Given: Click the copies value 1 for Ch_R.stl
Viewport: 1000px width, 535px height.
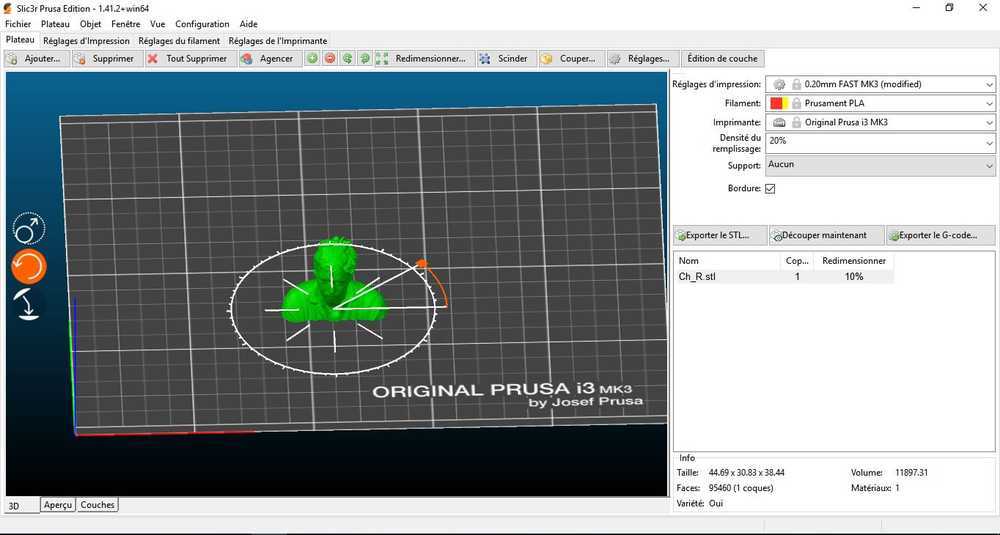Looking at the screenshot, I should tap(797, 277).
